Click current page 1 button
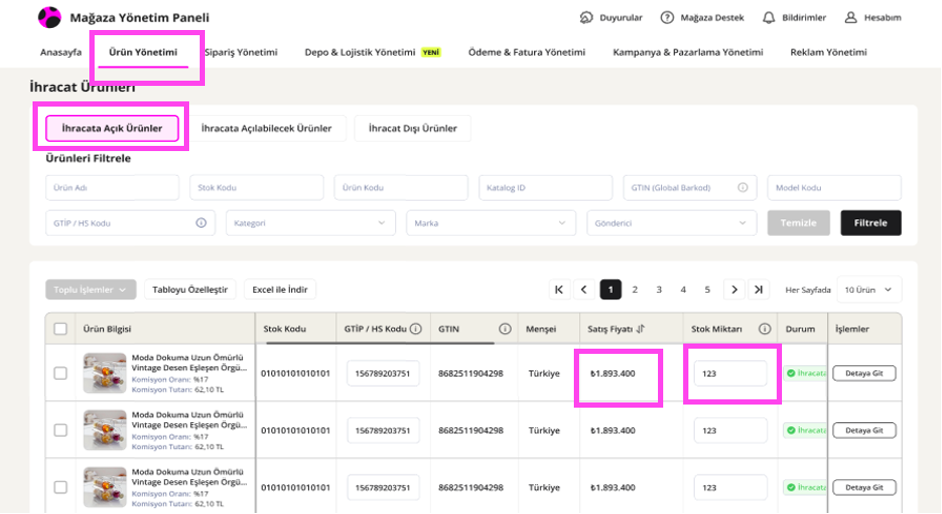The height and width of the screenshot is (514, 942). (610, 289)
